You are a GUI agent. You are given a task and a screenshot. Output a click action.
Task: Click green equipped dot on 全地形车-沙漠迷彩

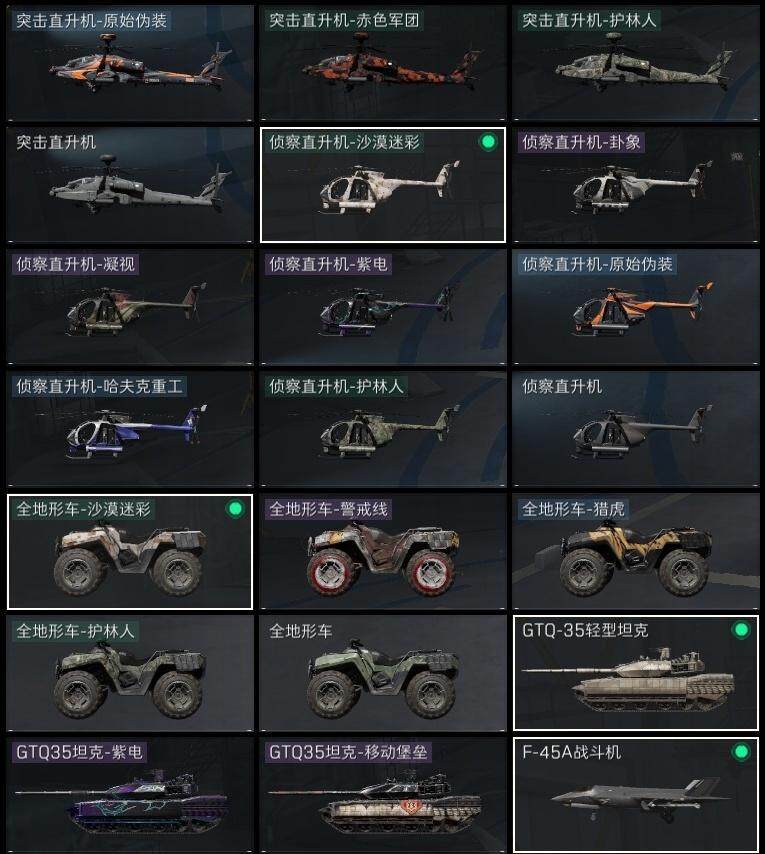235,509
